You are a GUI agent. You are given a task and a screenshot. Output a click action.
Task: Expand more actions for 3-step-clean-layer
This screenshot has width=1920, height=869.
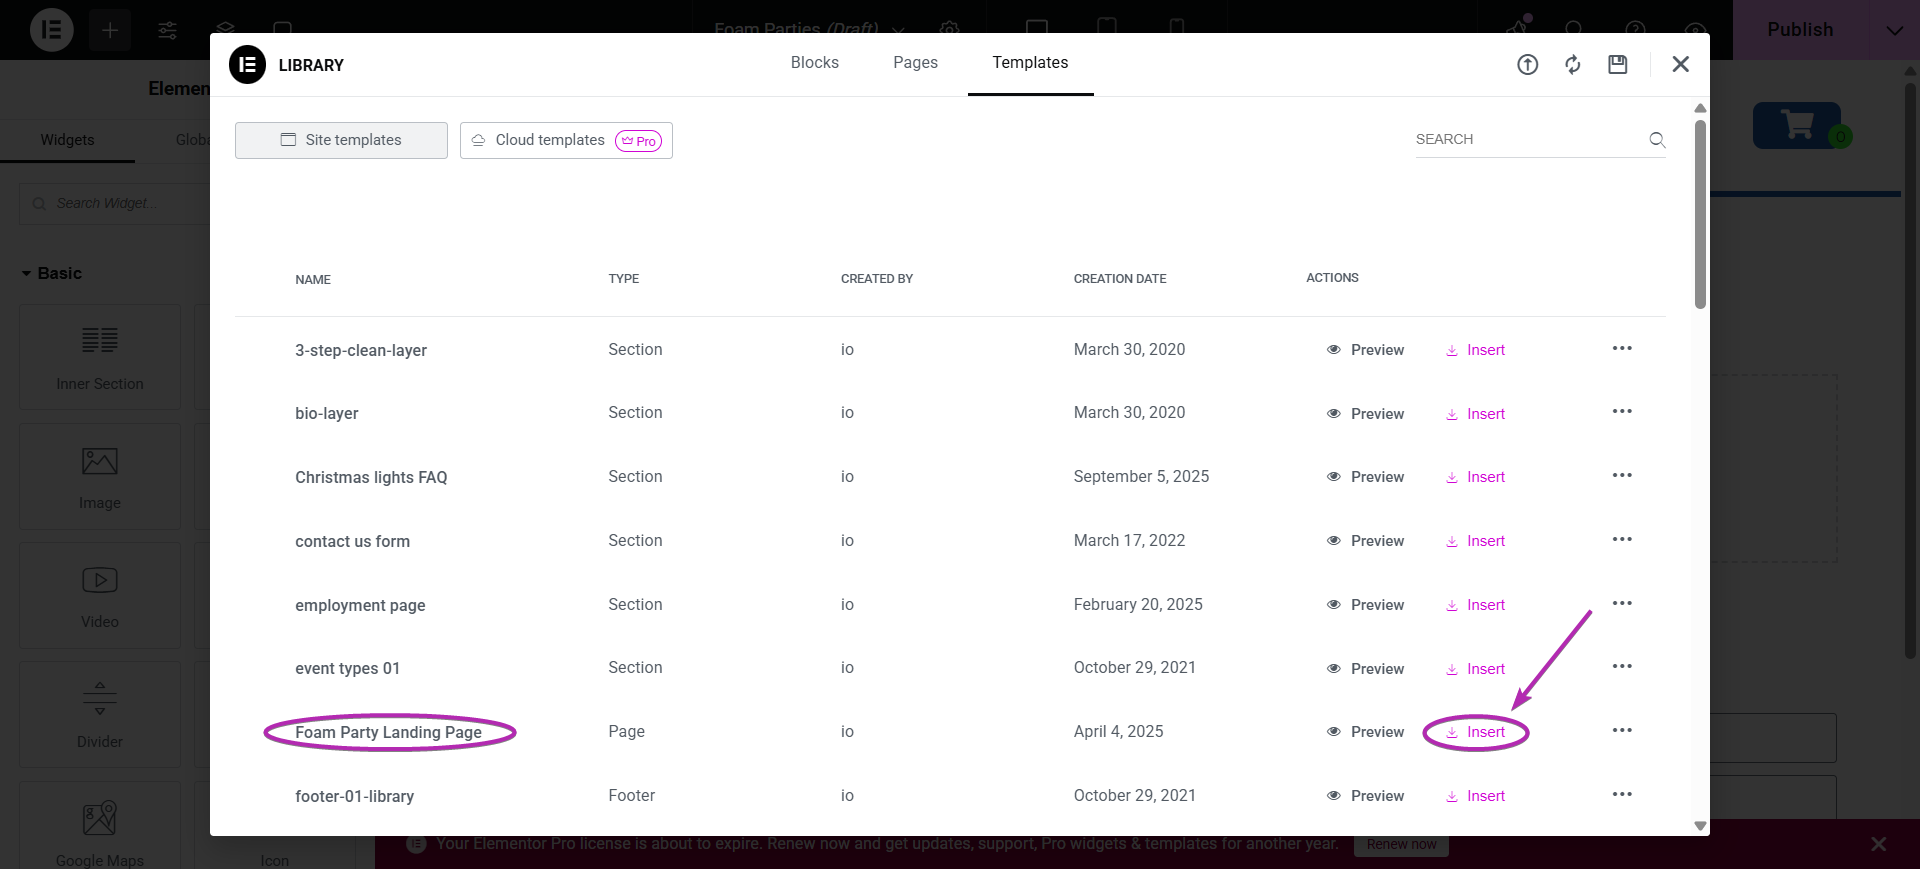tap(1621, 349)
